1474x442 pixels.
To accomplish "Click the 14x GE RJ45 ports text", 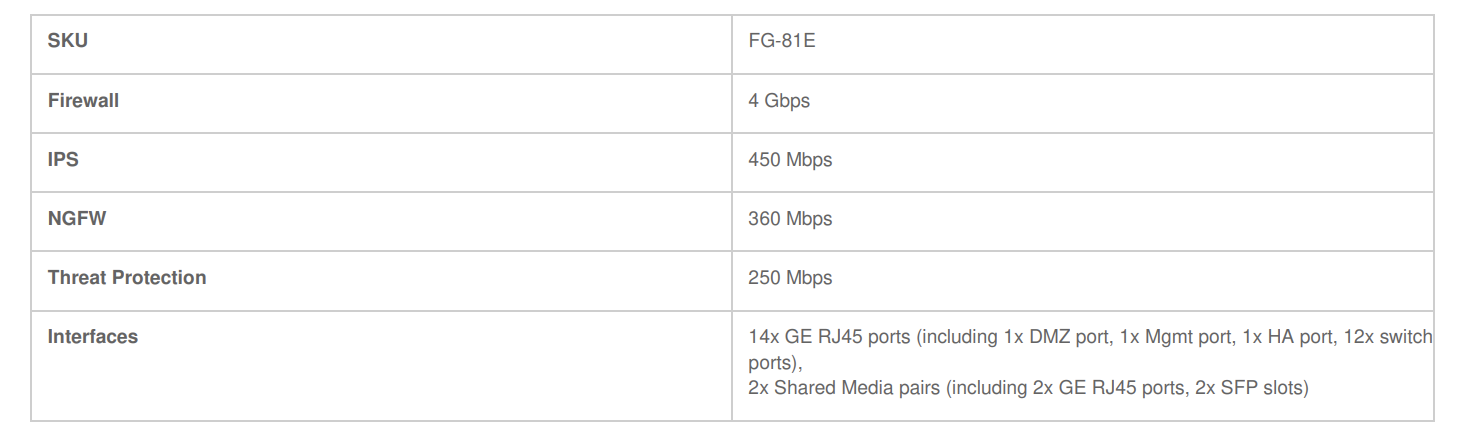I will pos(829,337).
